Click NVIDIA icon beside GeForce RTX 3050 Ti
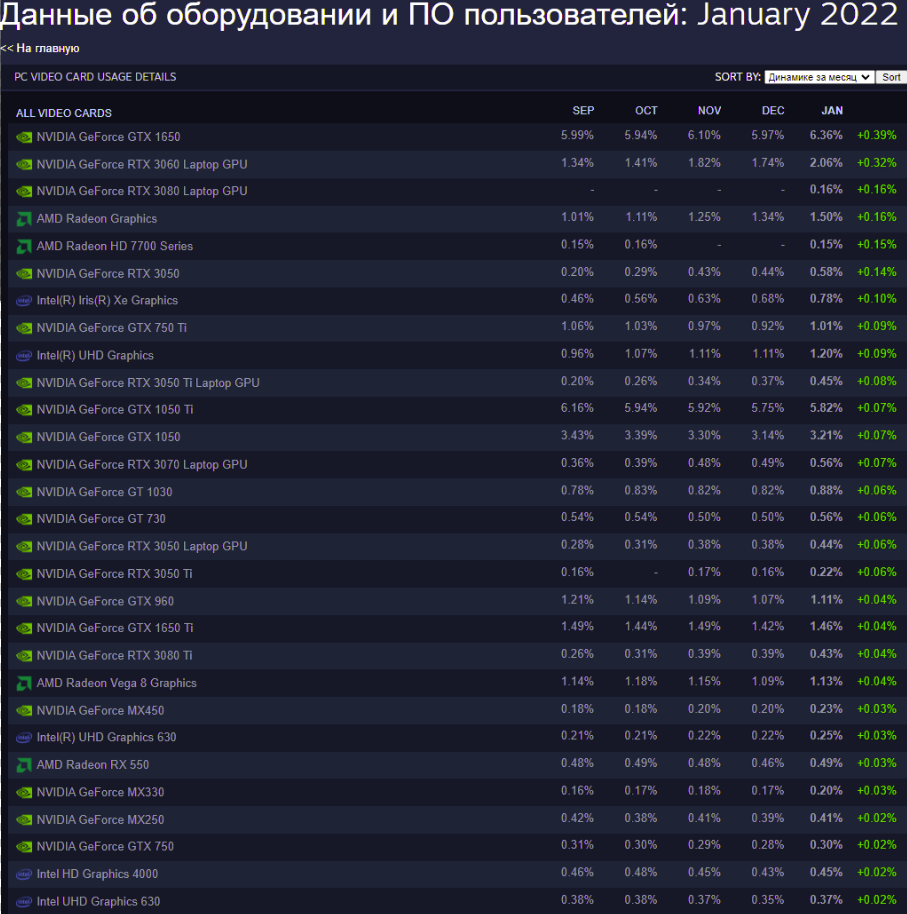The height and width of the screenshot is (914, 907). [x=24, y=574]
